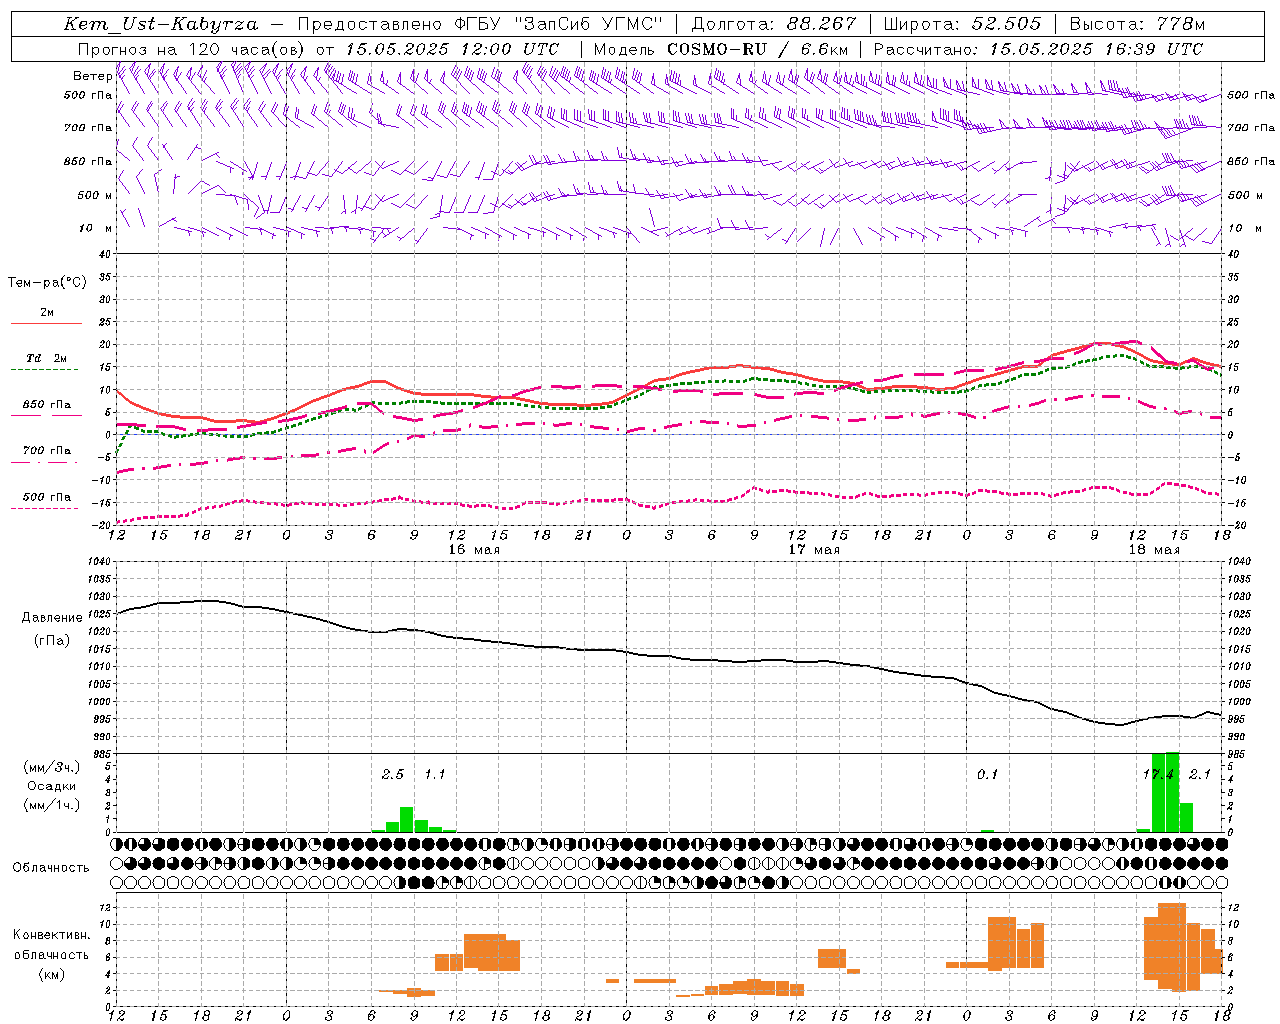This screenshot has width=1280, height=1024.
Task: Select the longitude value Долгота: 88.267
Action: click(774, 24)
